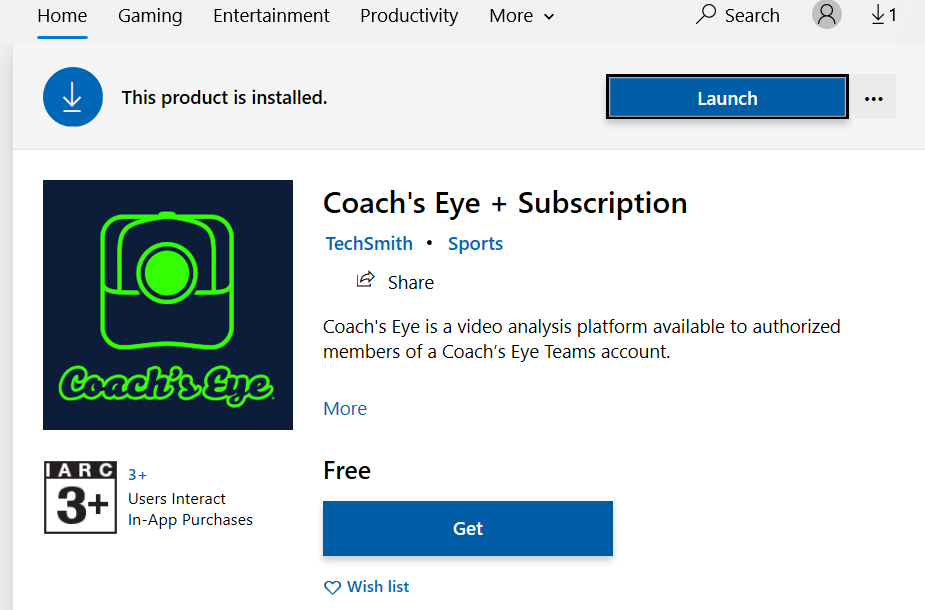Open the TechSmith publisher link
925x610 pixels.
point(369,244)
